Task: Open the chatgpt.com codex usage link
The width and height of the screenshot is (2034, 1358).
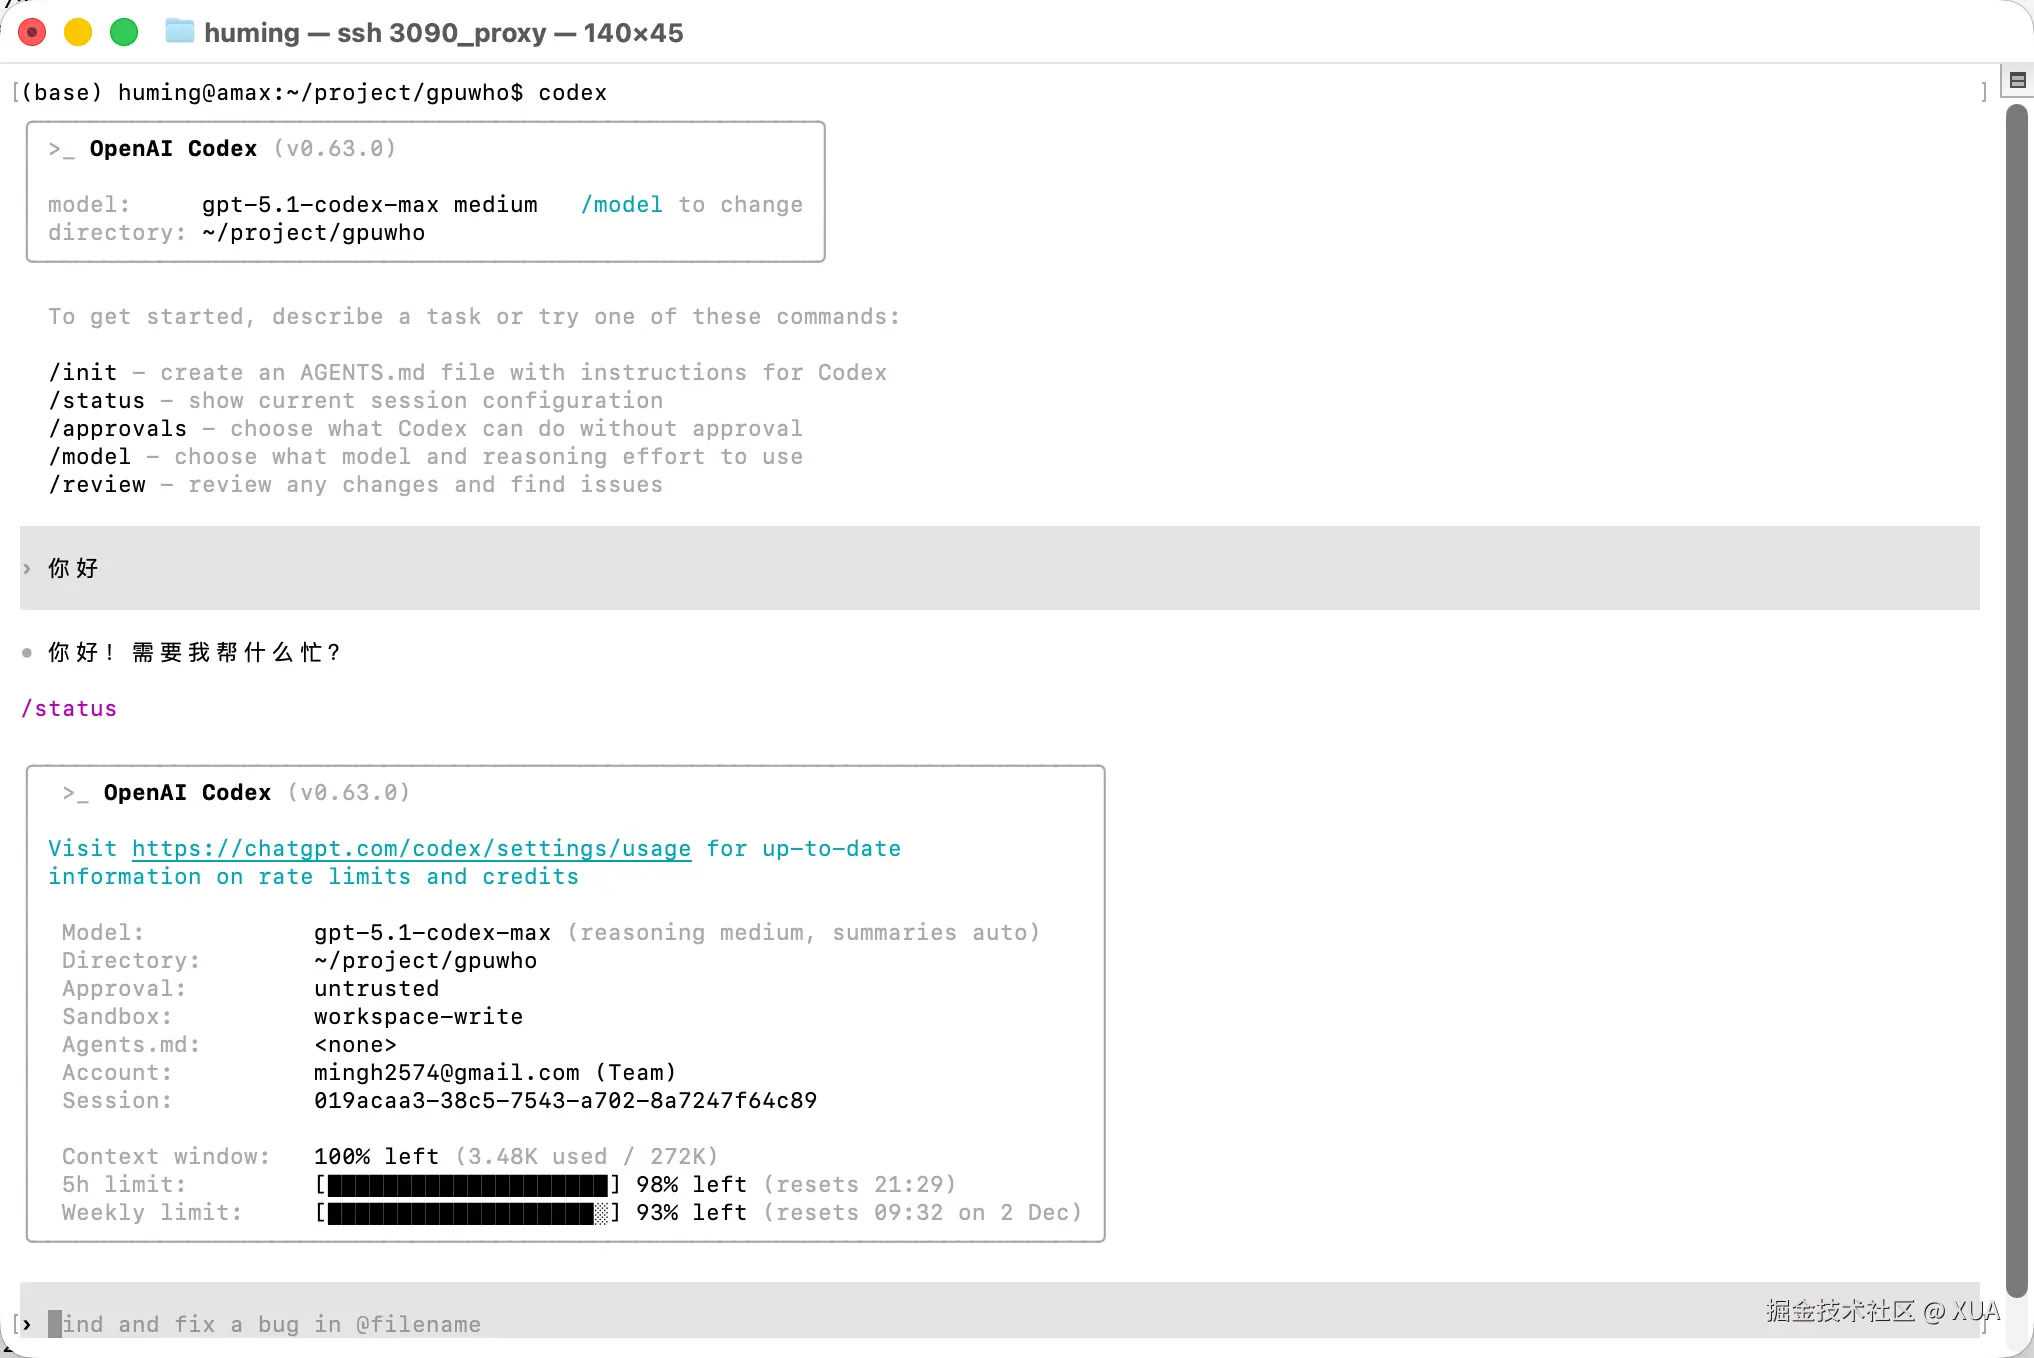Action: tap(411, 849)
